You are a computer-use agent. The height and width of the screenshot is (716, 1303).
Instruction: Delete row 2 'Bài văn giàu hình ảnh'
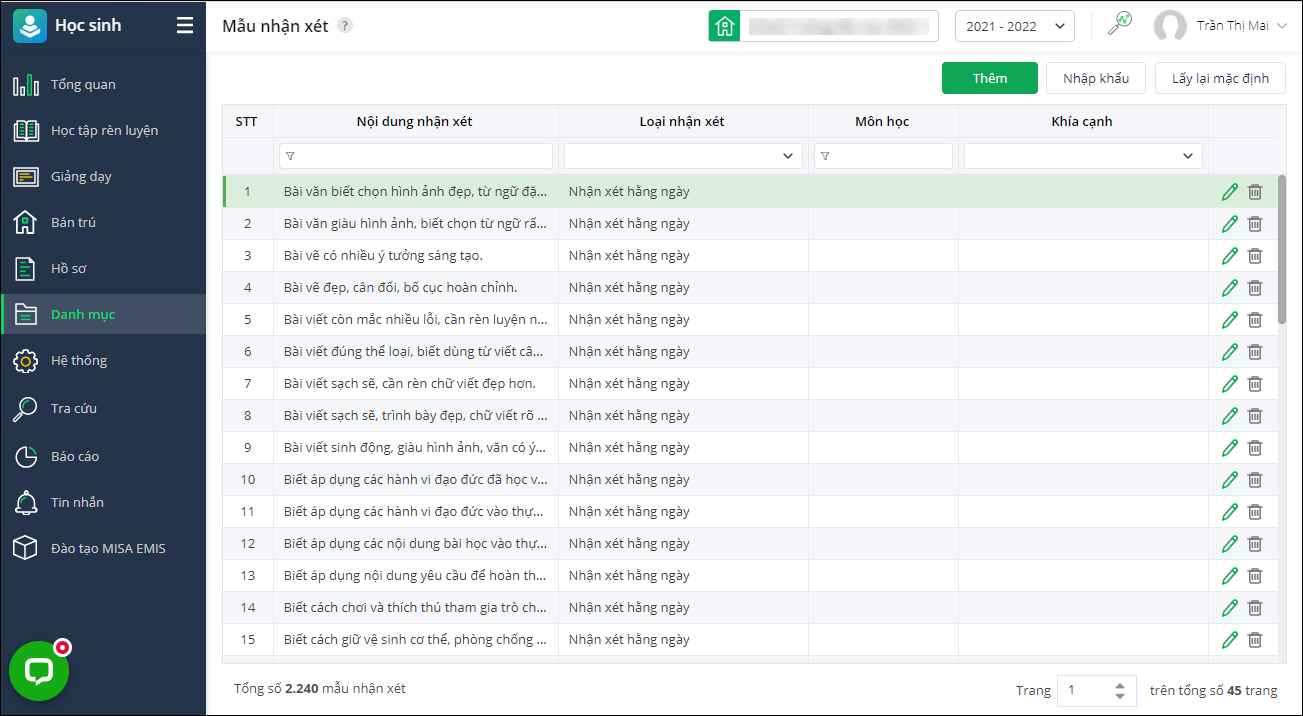[x=1255, y=224]
